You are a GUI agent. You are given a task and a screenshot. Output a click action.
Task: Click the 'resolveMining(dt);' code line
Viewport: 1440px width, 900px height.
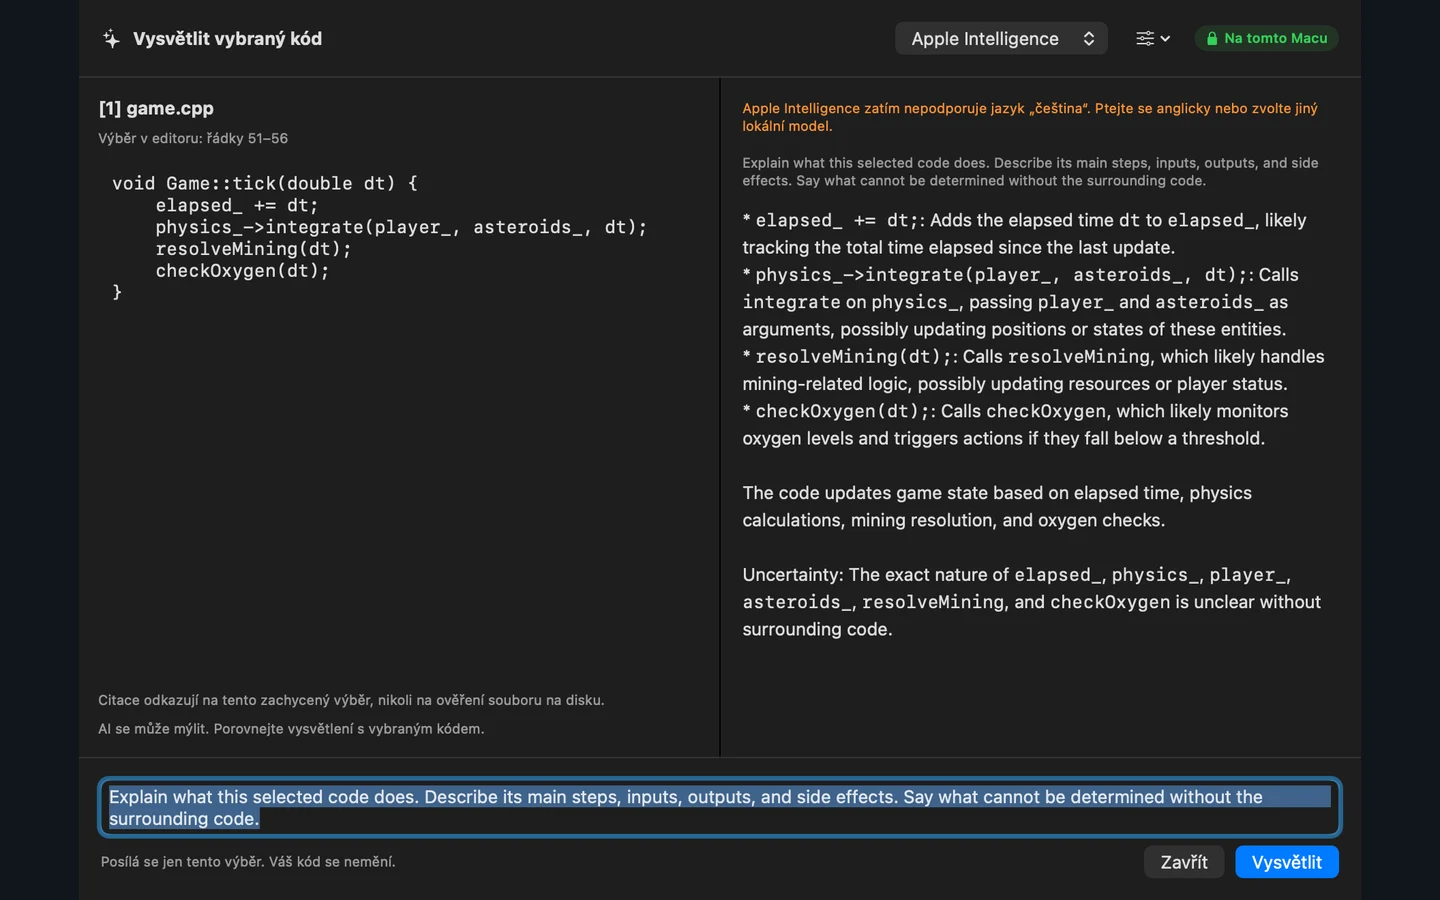[254, 249]
